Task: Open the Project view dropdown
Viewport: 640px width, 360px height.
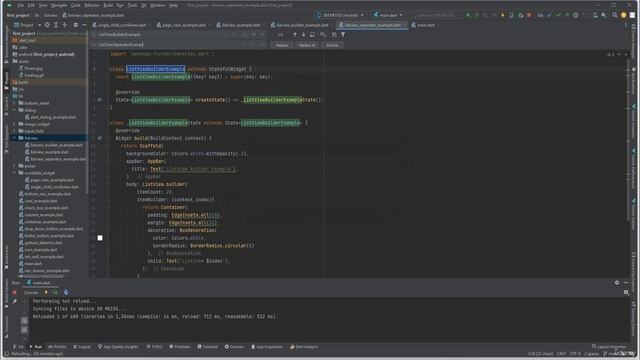Action: (x=28, y=25)
